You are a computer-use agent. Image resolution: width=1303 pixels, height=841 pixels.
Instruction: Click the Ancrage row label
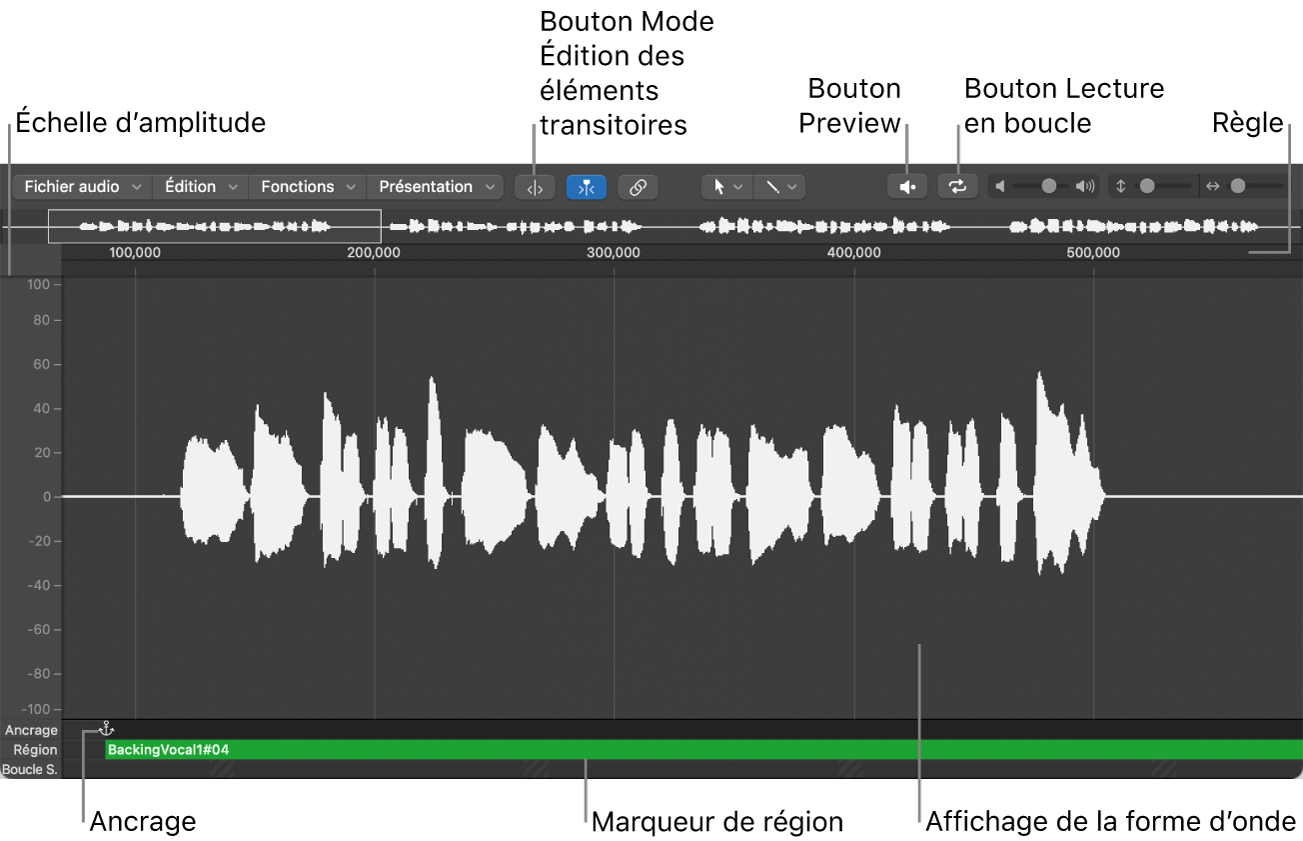31,731
